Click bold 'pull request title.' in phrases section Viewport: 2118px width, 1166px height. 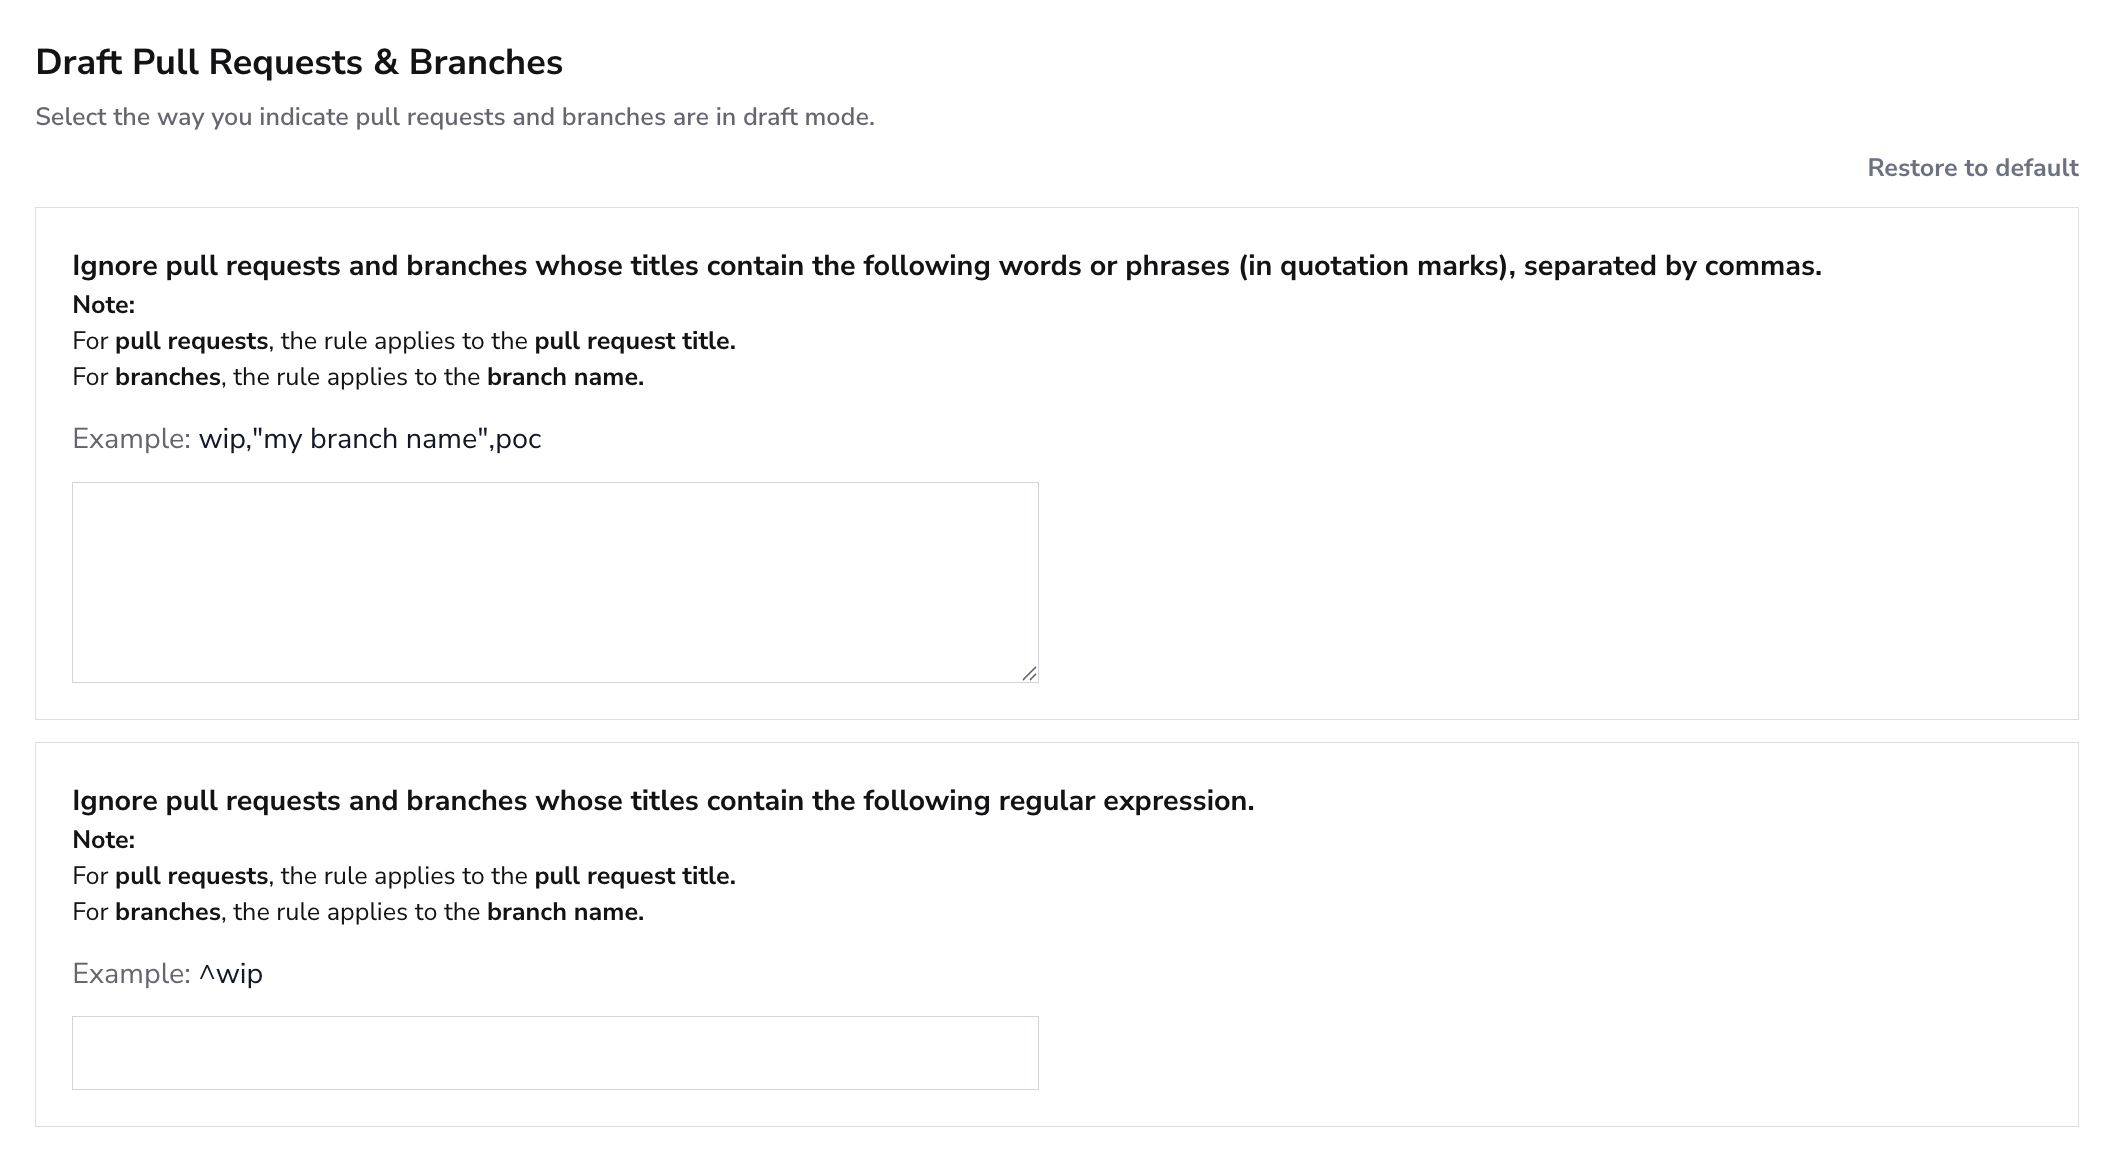point(635,341)
